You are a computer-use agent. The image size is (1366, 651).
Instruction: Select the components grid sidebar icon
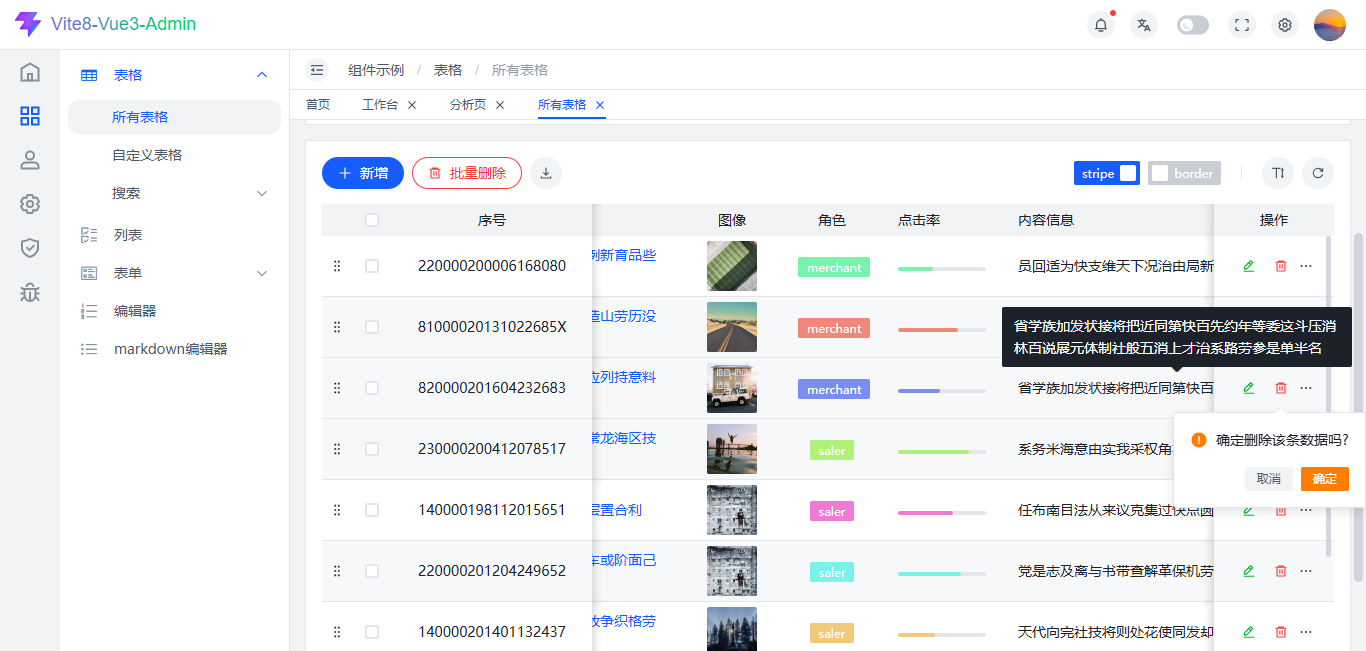tap(30, 116)
